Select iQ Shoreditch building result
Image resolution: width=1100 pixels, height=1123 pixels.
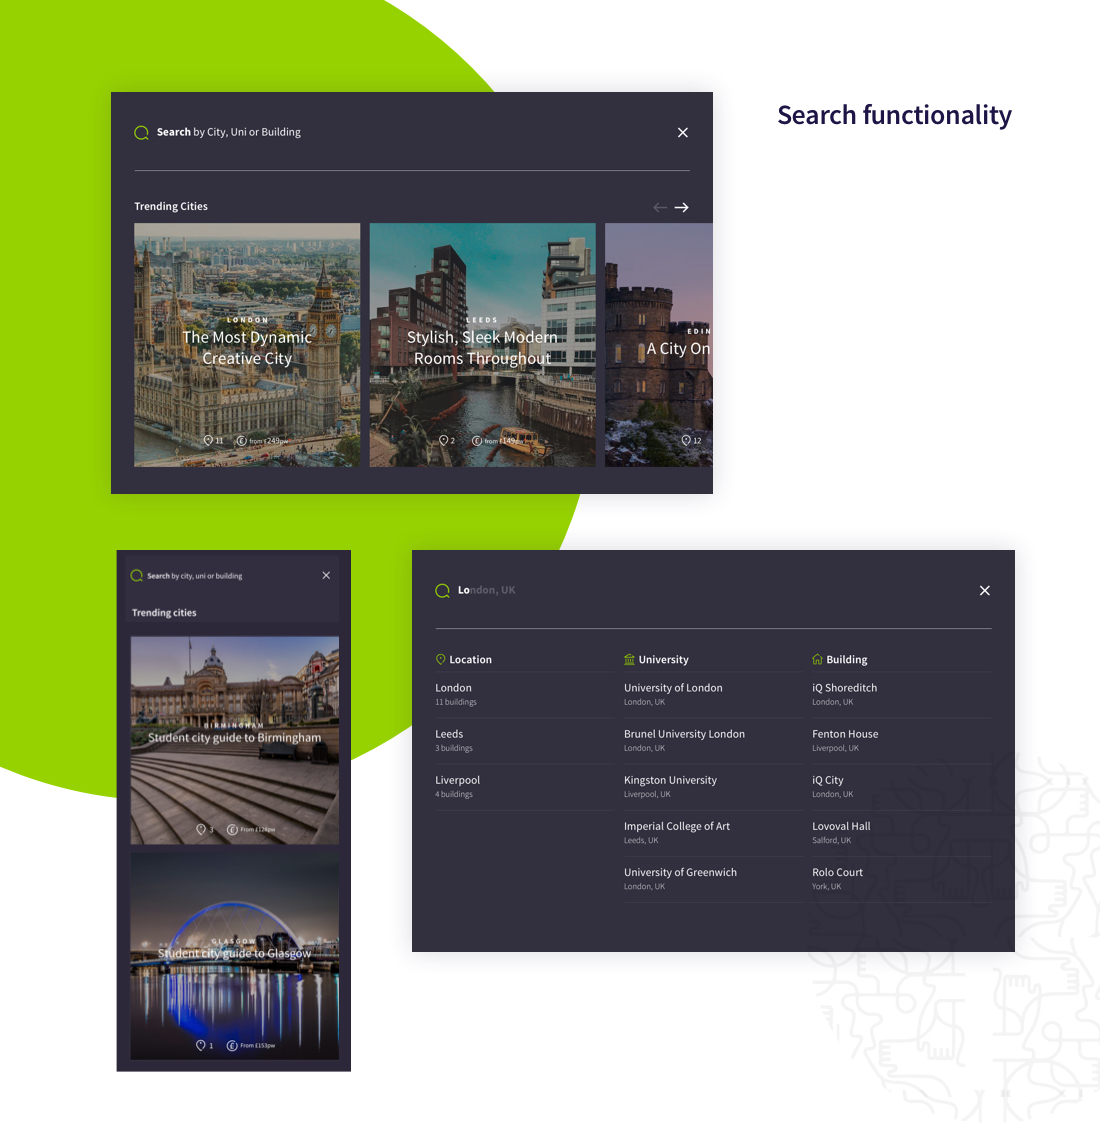[x=902, y=695]
